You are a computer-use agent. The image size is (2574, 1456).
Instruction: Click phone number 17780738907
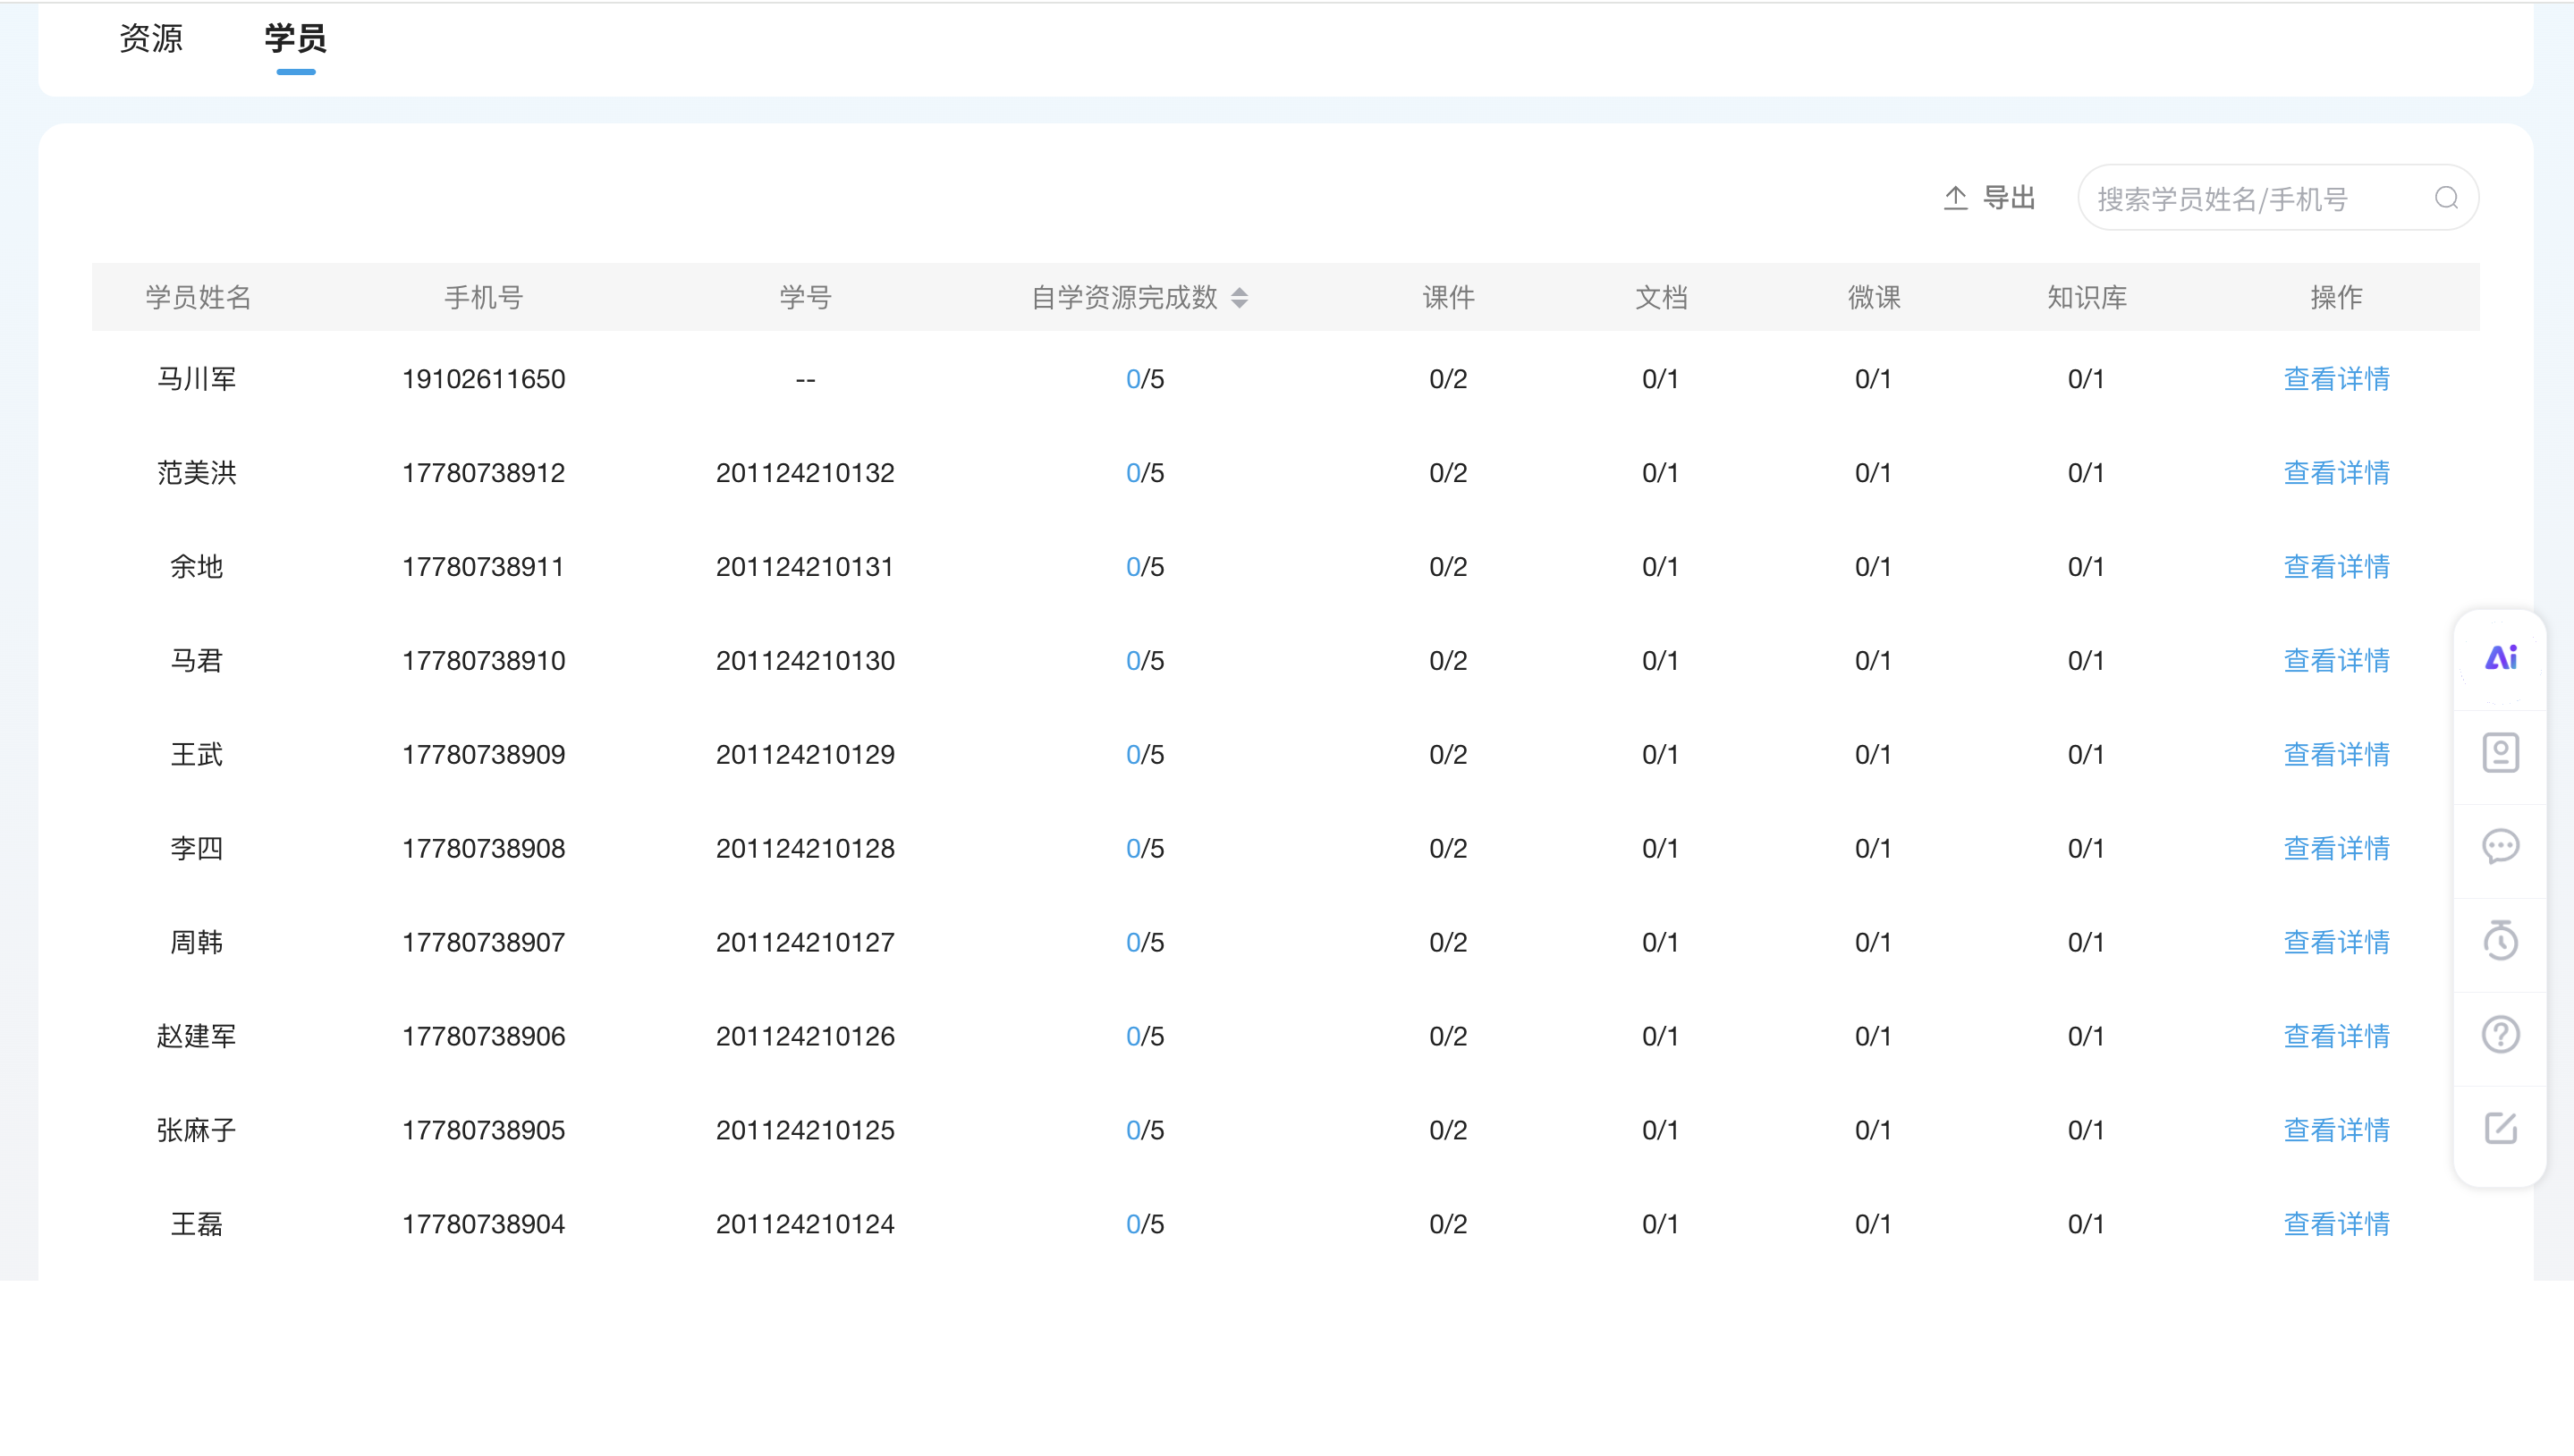pyautogui.click(x=484, y=943)
